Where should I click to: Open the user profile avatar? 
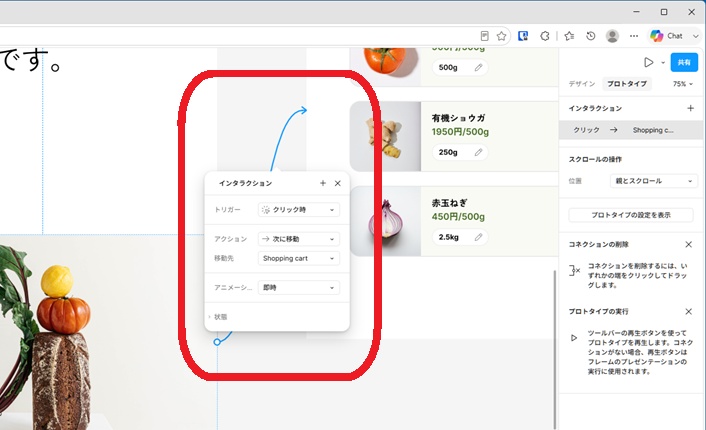point(612,36)
